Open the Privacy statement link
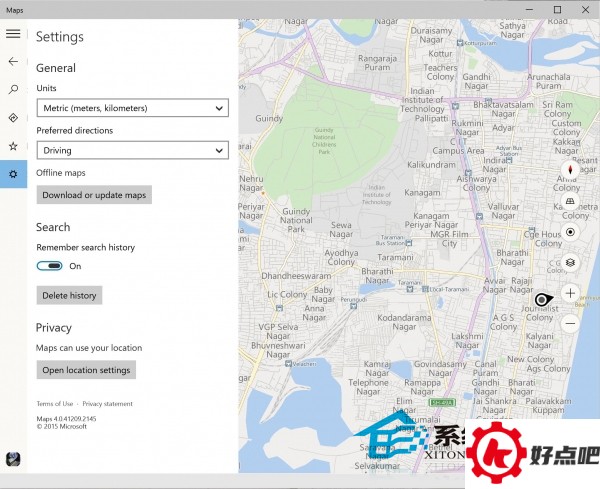 coord(108,404)
